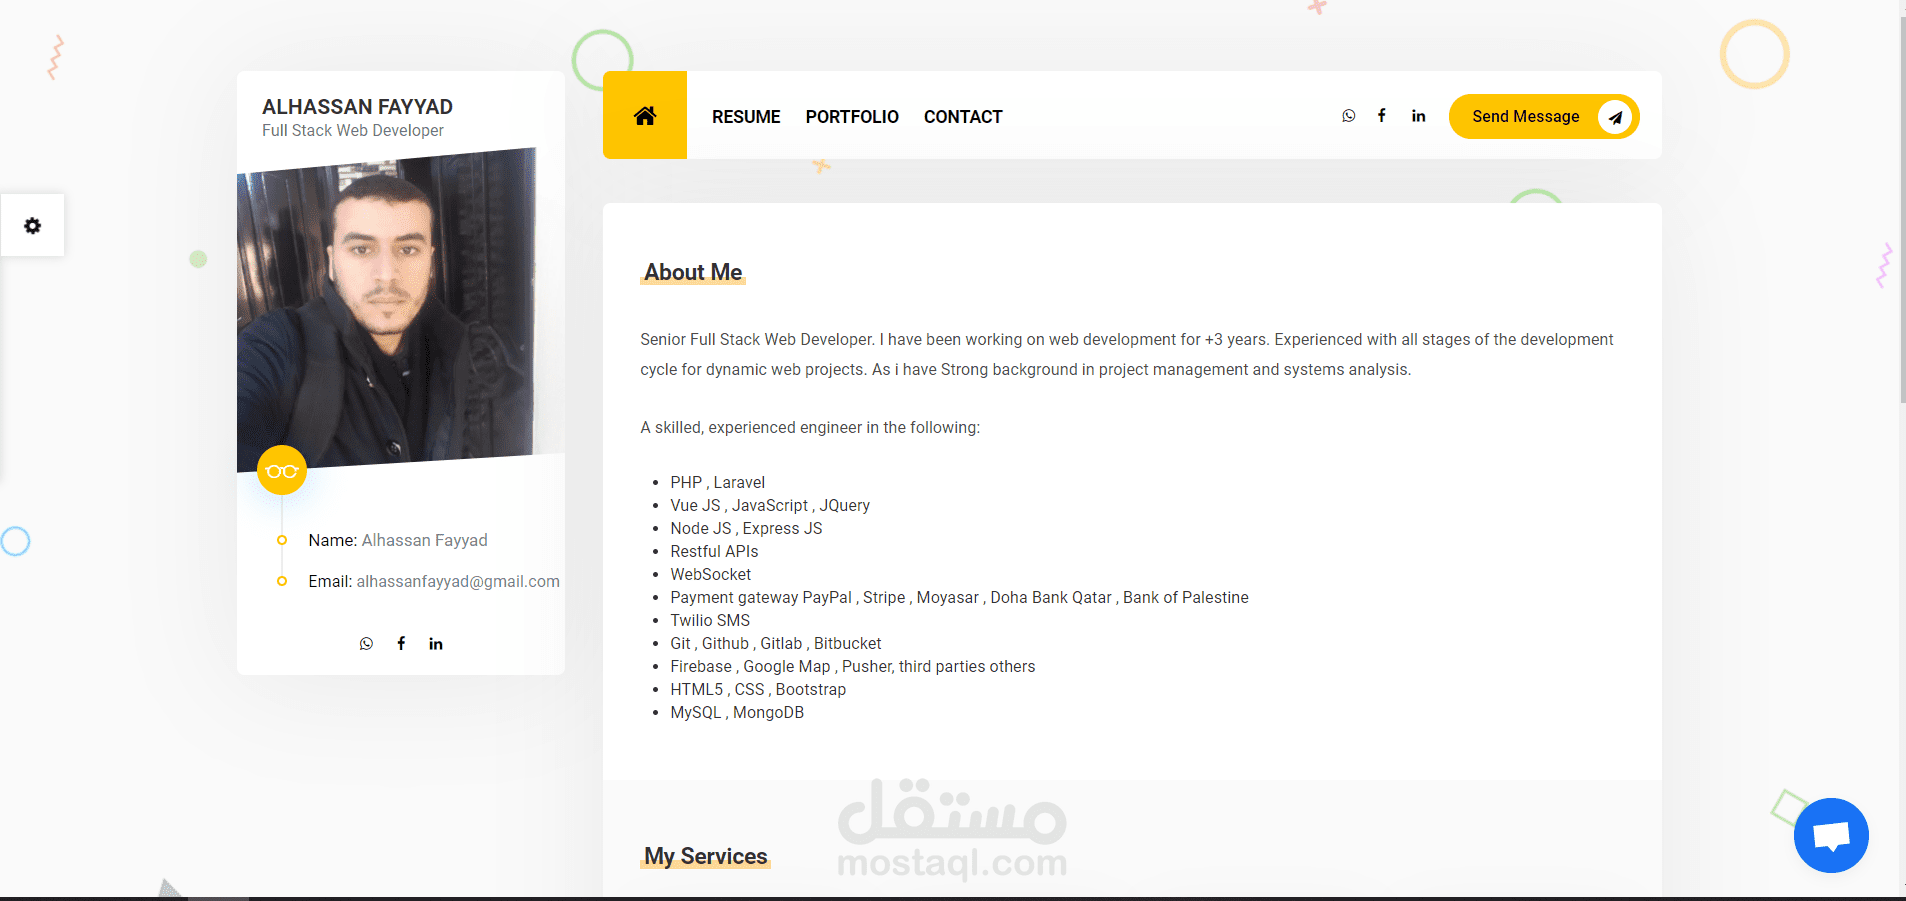Click the yellow glasses badge on photo
Viewport: 1906px width, 901px height.
click(x=282, y=470)
